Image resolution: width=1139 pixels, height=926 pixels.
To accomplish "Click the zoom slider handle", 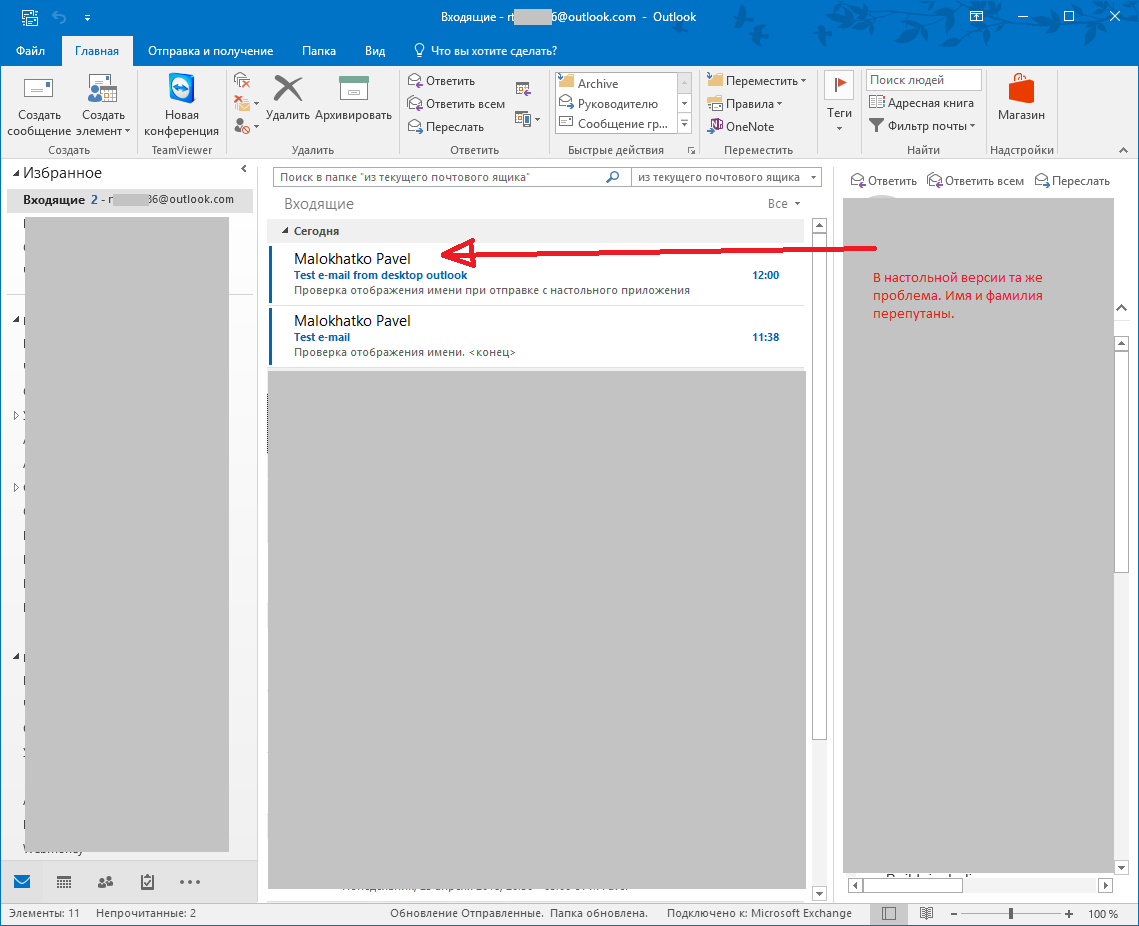I will click(1010, 914).
